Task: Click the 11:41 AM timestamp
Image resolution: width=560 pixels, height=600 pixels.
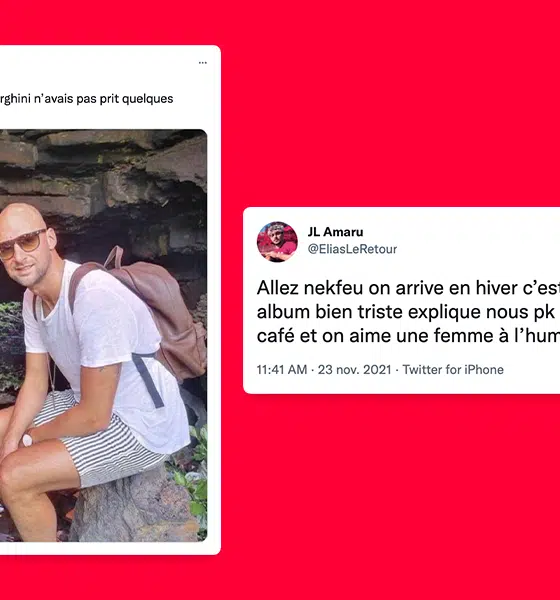Action: point(282,370)
